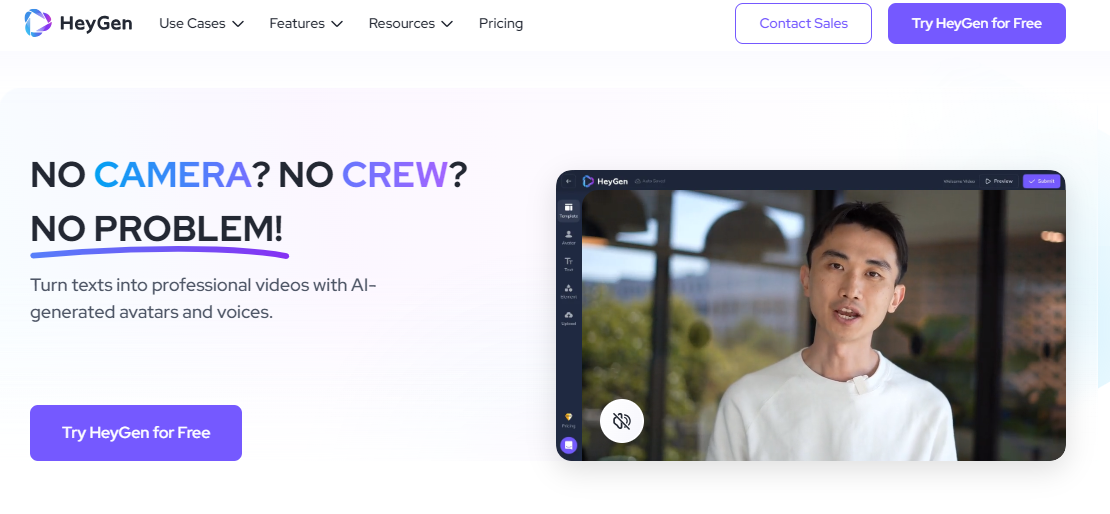The image size is (1110, 514).
Task: Expand the Resources dropdown menu
Action: [x=411, y=23]
